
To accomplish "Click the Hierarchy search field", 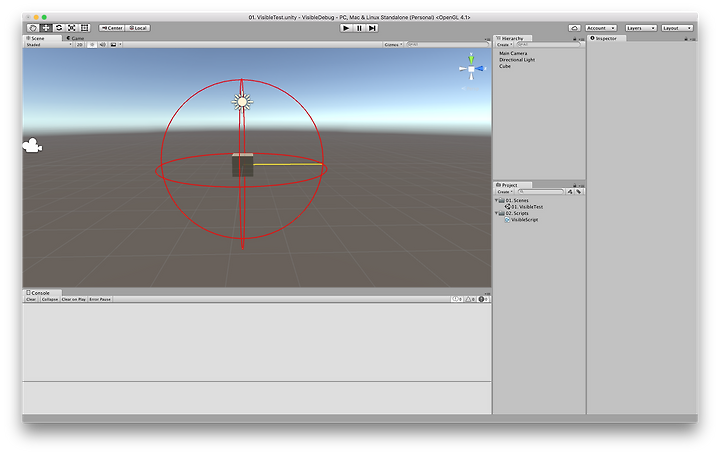I will [549, 45].
